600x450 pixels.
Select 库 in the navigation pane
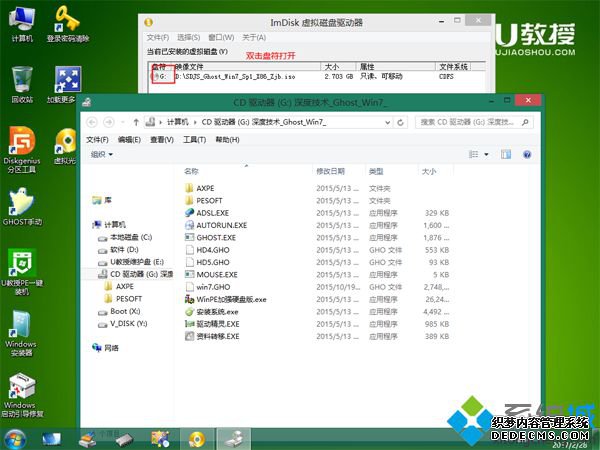(x=102, y=200)
